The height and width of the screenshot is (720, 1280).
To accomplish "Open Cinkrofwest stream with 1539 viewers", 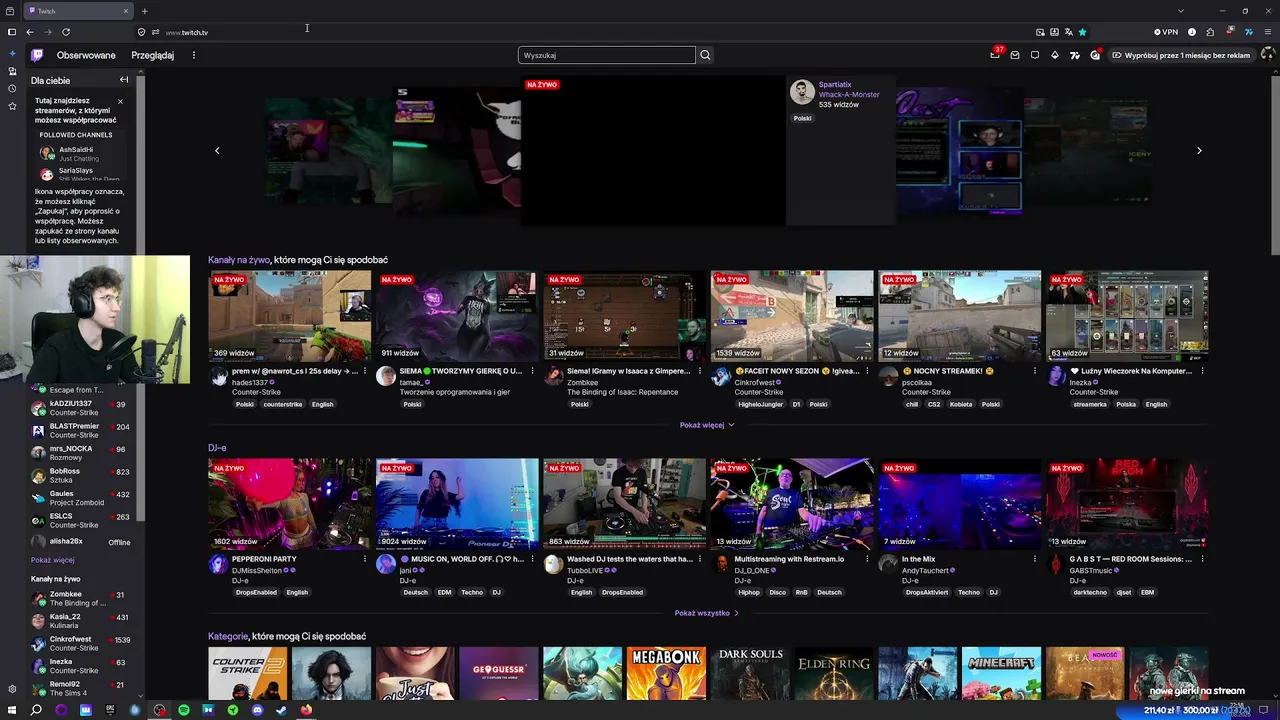I will click(792, 316).
